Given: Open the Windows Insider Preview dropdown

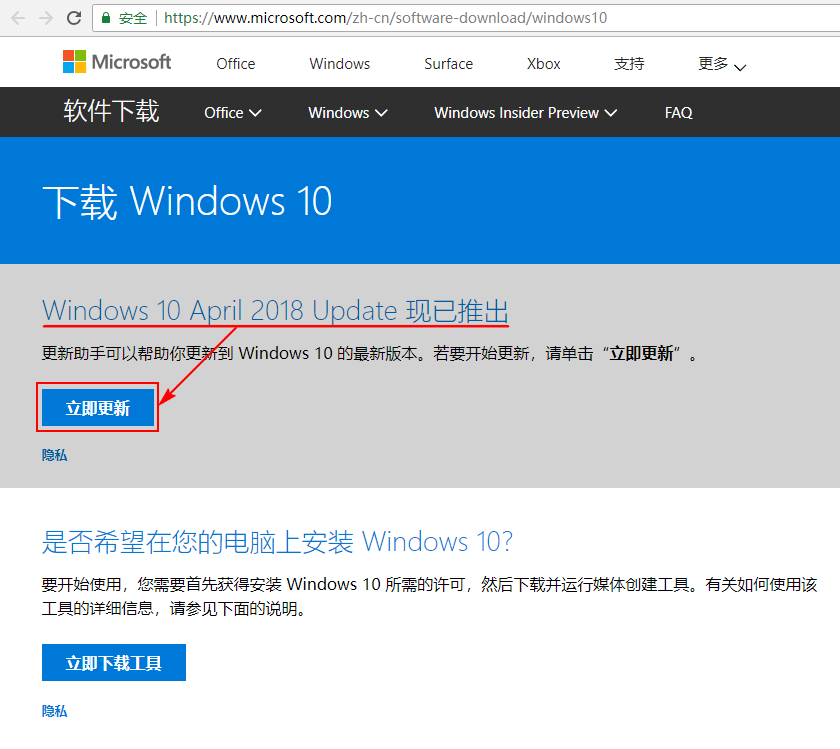Looking at the screenshot, I should (525, 113).
